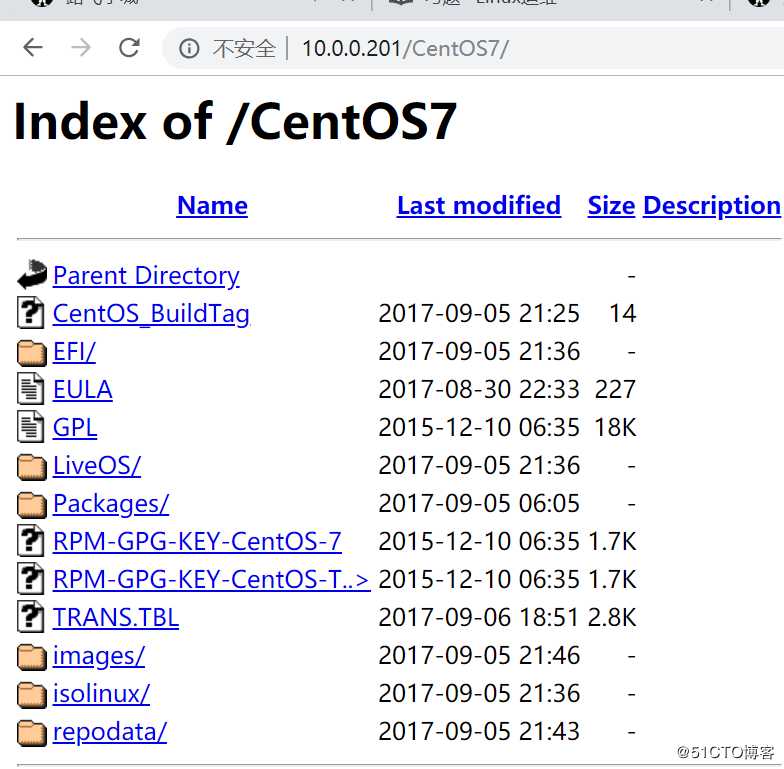
Task: Click the date 2017-08-30 22:33
Action: click(x=479, y=390)
